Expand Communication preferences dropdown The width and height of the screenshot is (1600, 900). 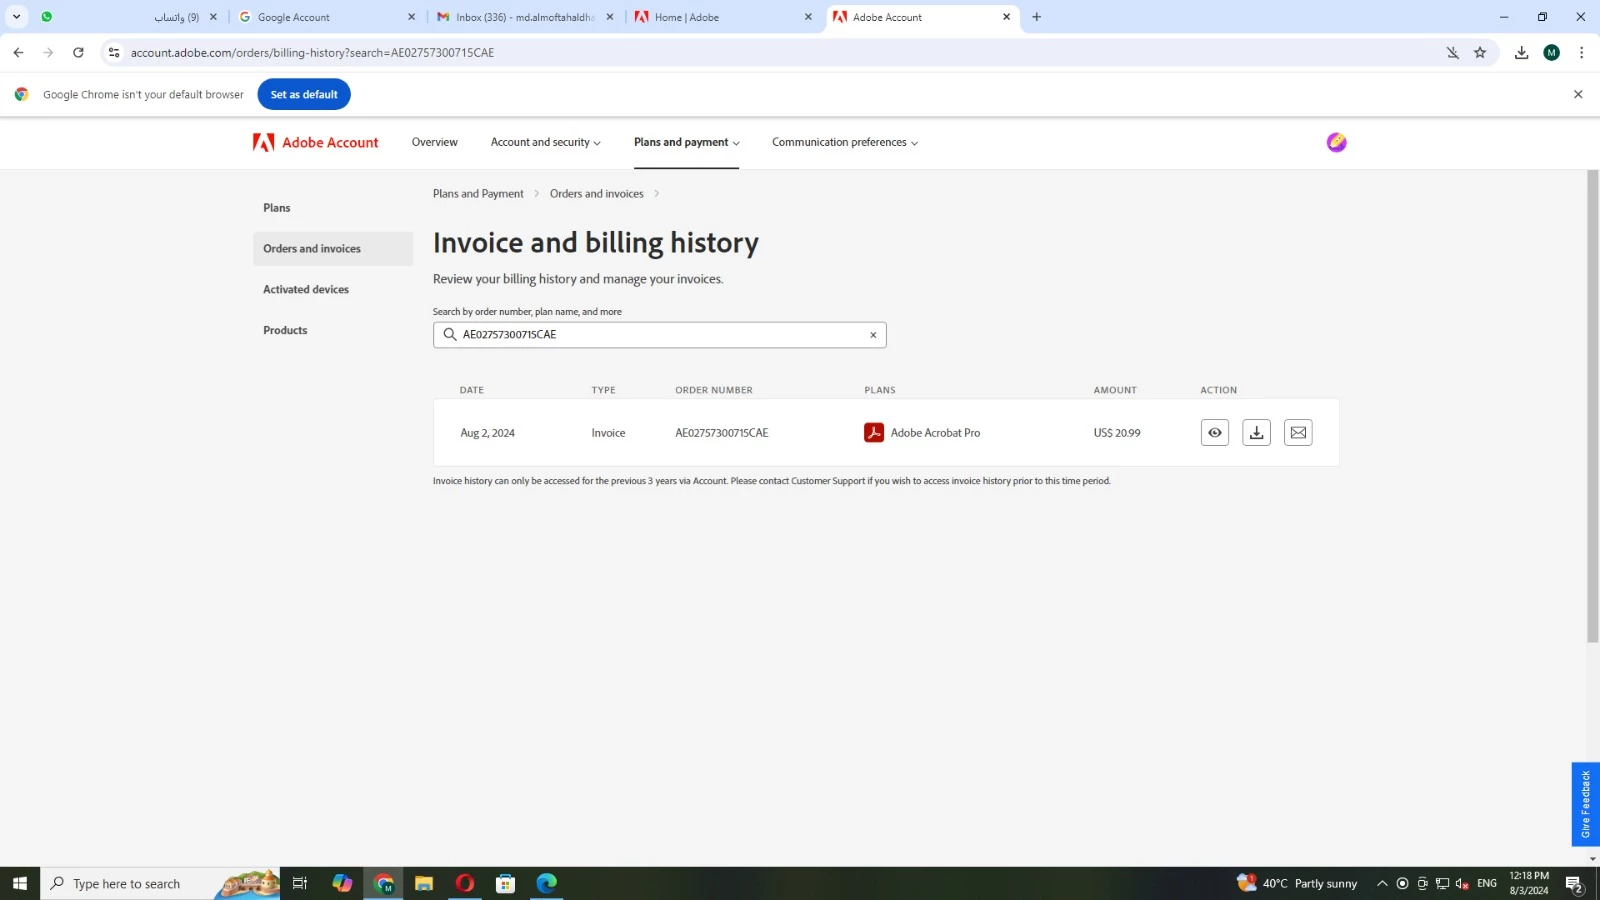coord(845,143)
